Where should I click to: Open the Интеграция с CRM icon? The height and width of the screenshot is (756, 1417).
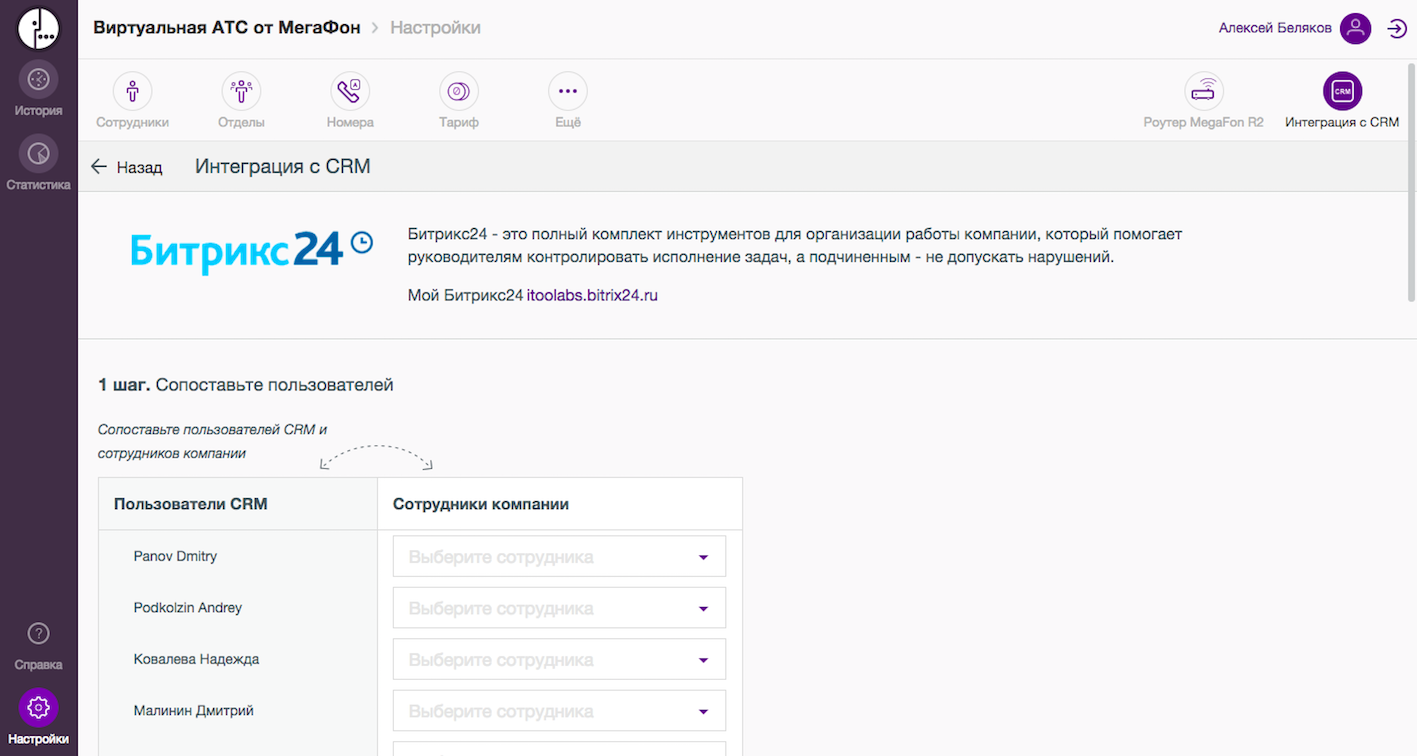click(x=1342, y=91)
